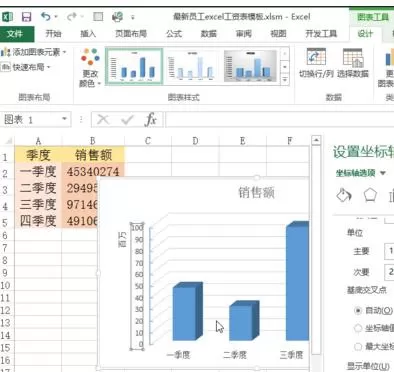The image size is (394, 372).
Task: Select row 1 header
Action: tap(5, 157)
